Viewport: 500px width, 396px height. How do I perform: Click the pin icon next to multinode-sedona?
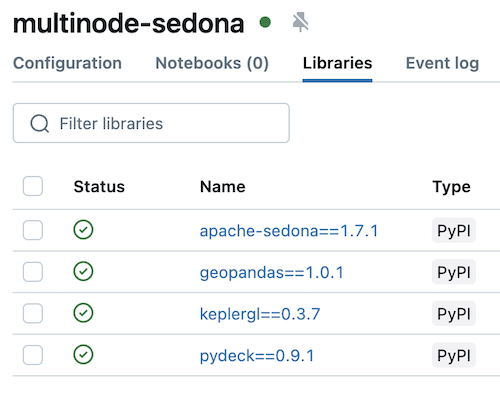click(x=300, y=22)
